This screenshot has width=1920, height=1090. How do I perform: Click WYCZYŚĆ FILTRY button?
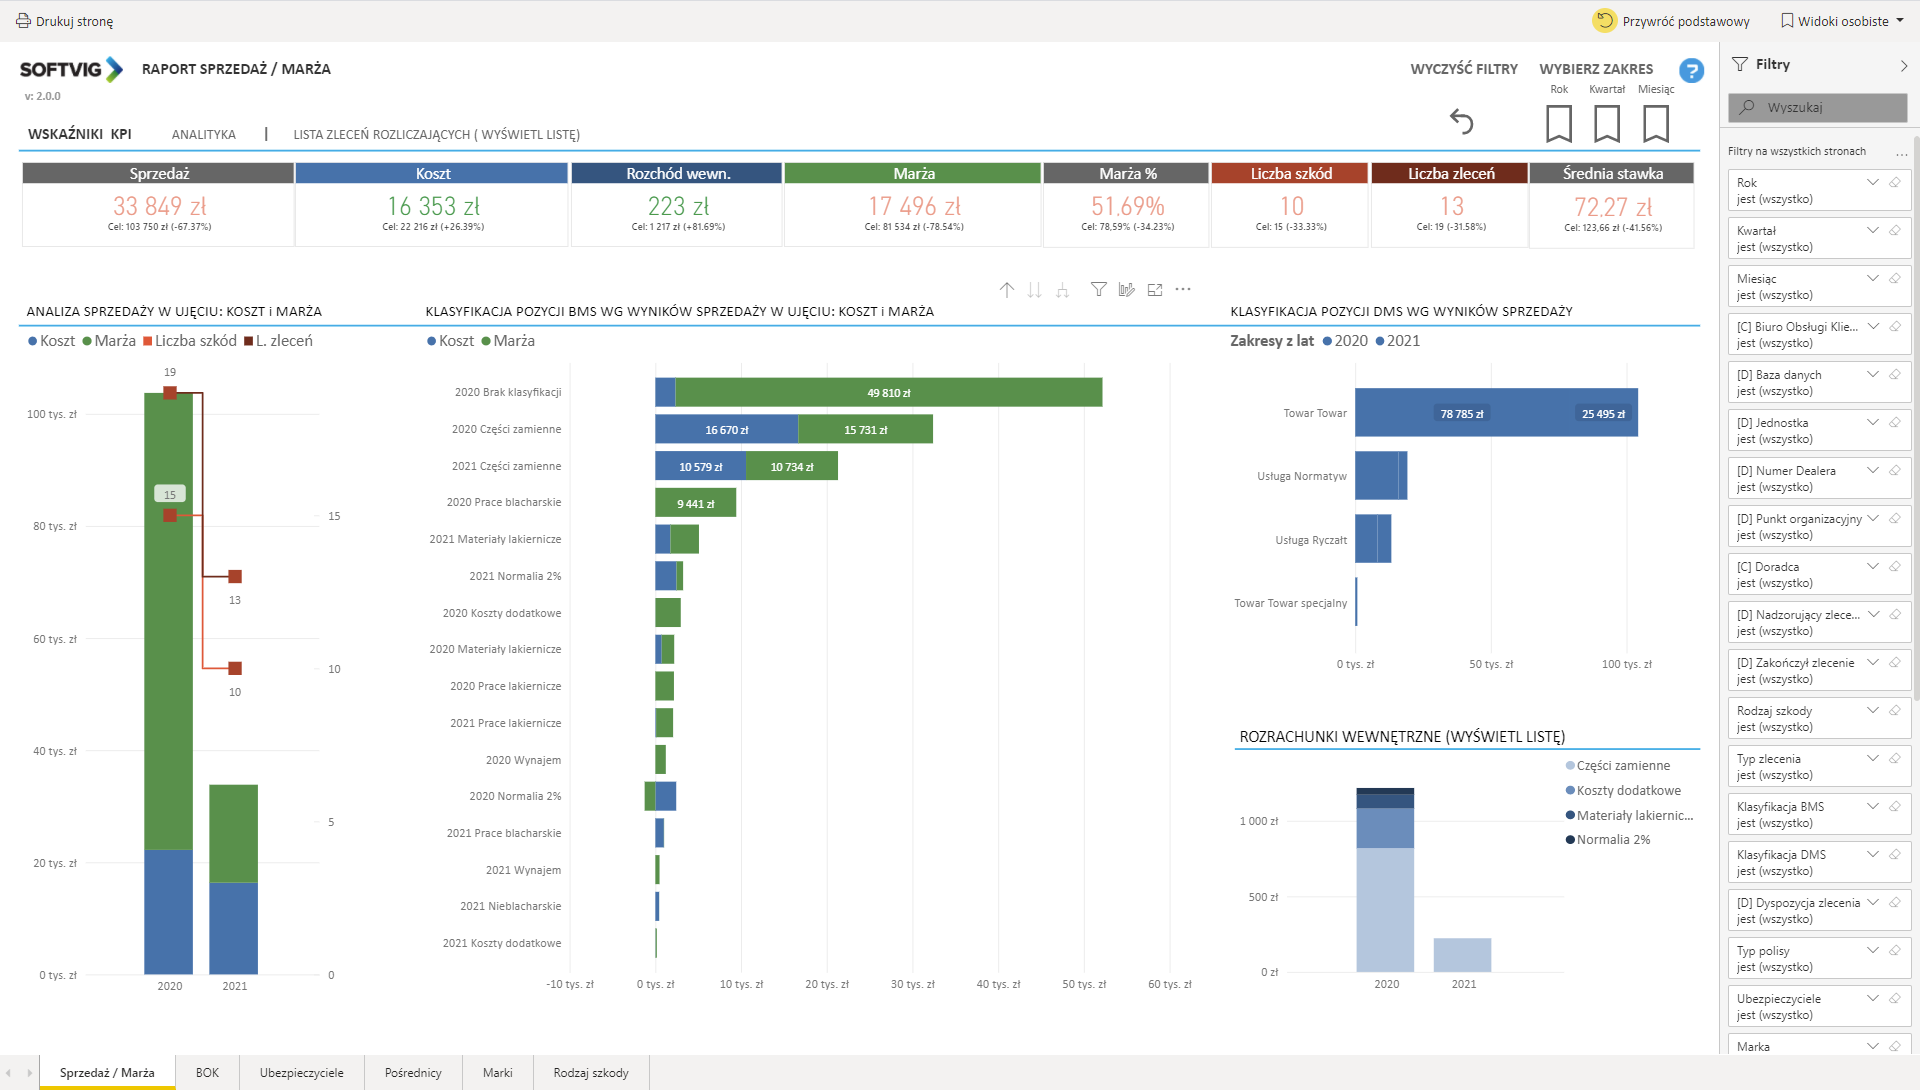point(1463,69)
